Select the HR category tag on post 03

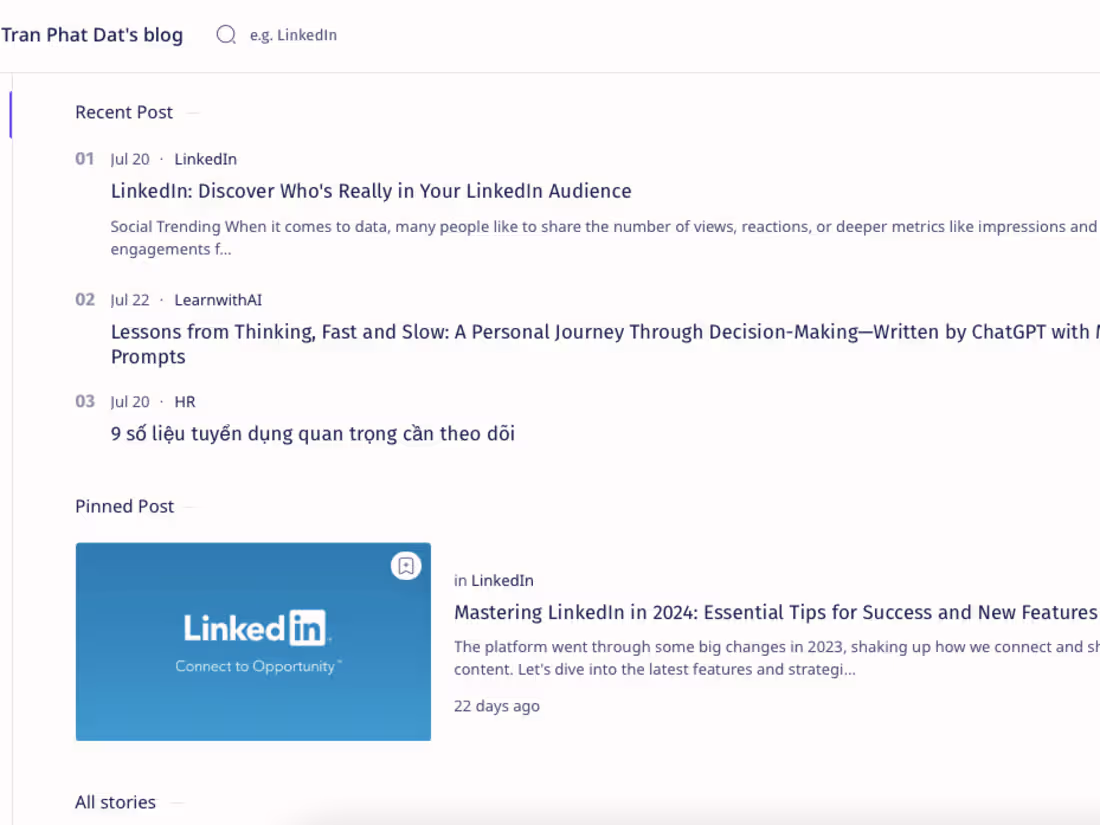(x=185, y=401)
